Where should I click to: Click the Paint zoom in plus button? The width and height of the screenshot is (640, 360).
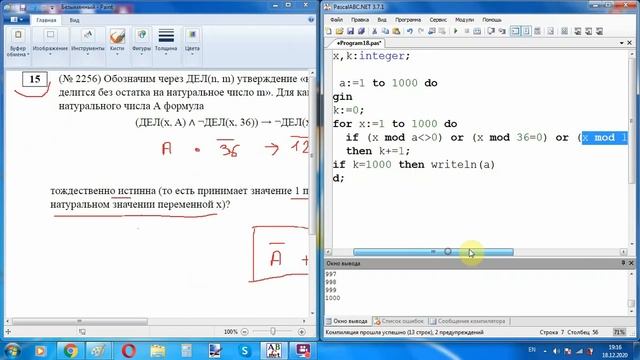point(302,332)
